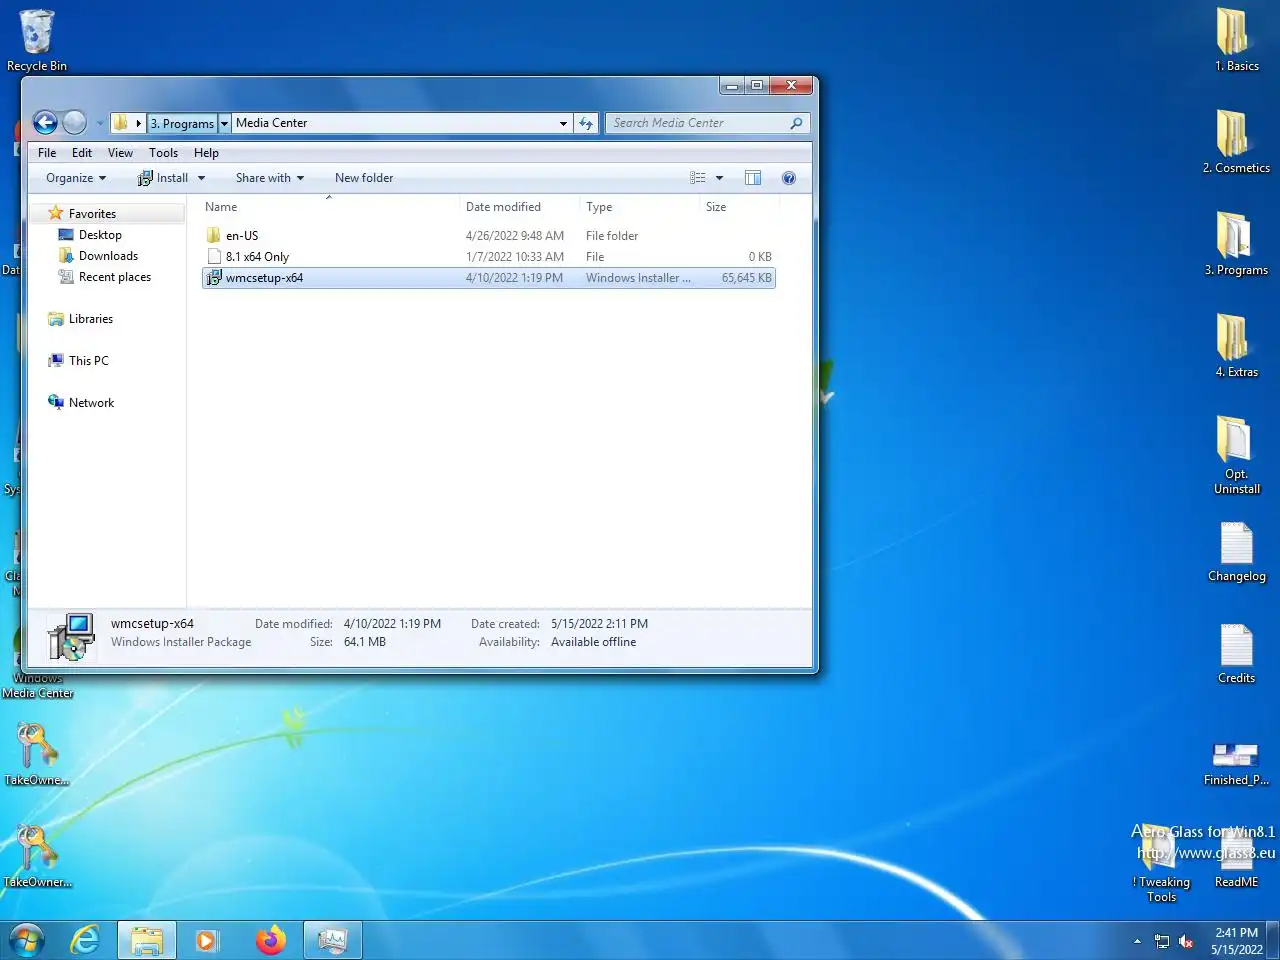Open the ReadME desktop file
Image resolution: width=1280 pixels, height=960 pixels.
pyautogui.click(x=1237, y=860)
